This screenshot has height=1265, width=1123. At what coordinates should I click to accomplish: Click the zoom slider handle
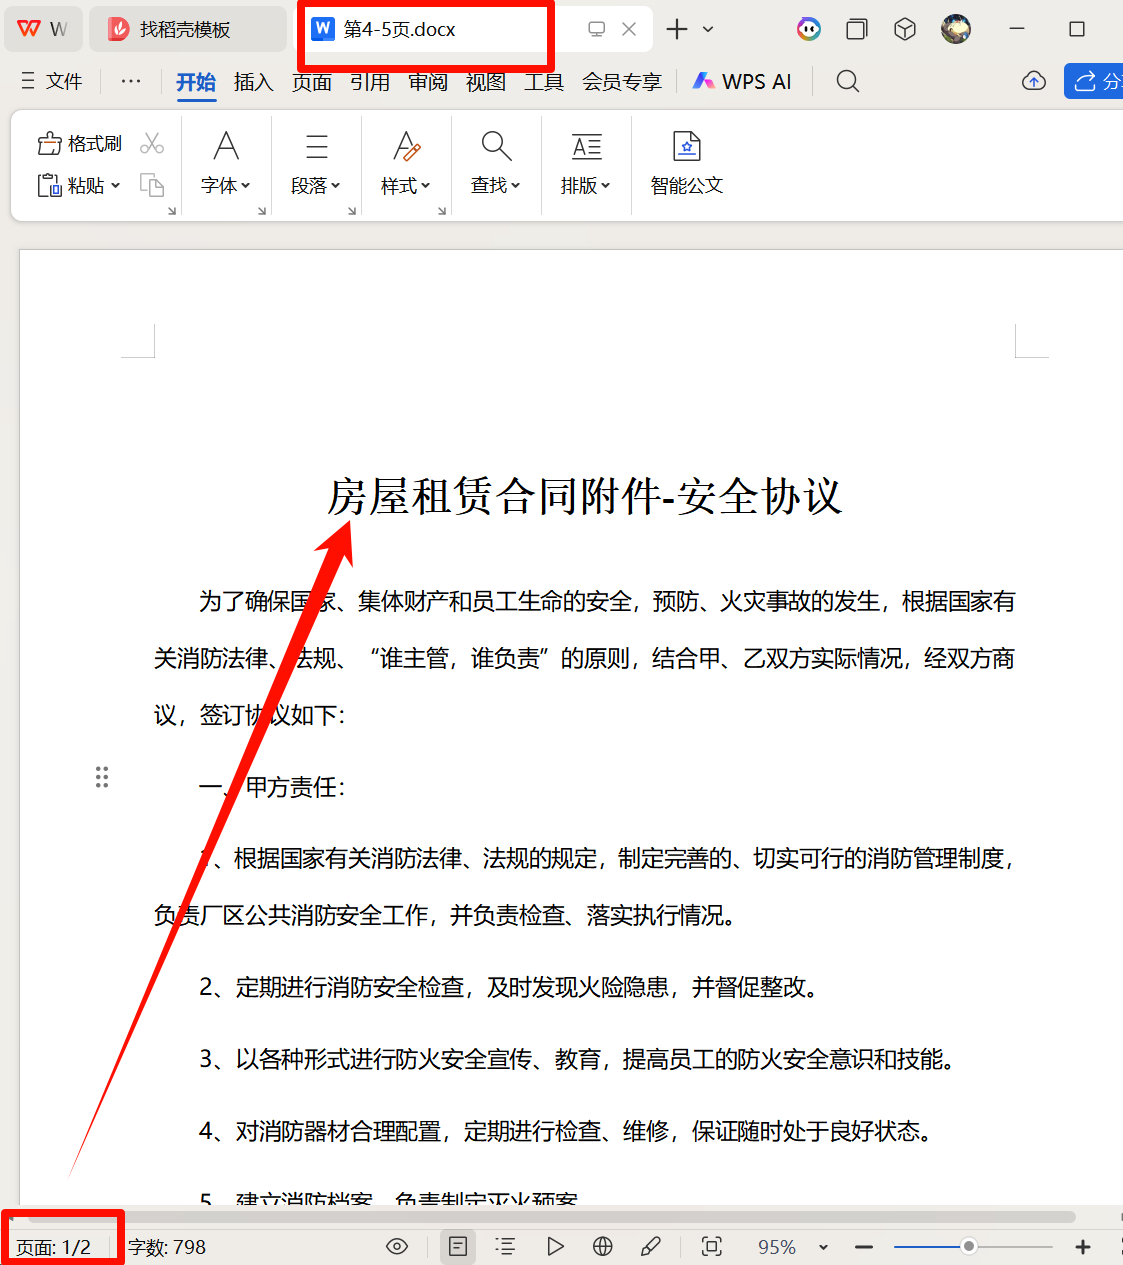[x=969, y=1246]
